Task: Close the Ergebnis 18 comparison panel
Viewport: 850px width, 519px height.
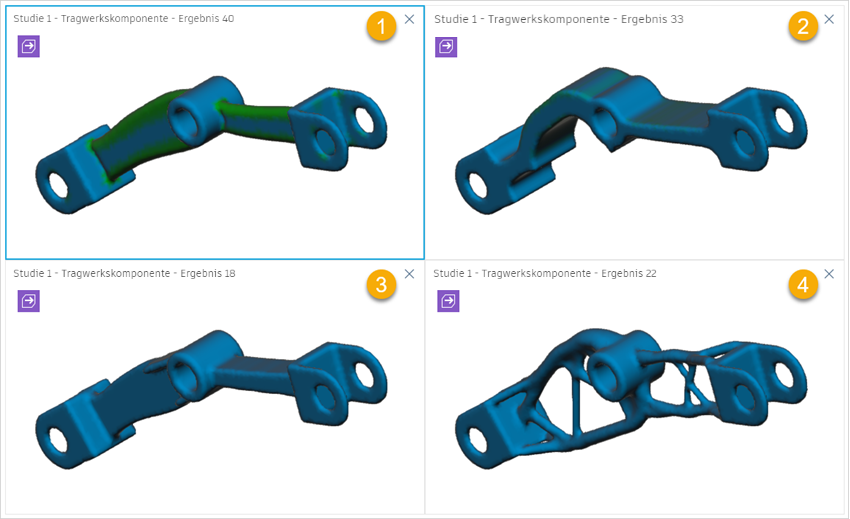Action: click(x=409, y=274)
